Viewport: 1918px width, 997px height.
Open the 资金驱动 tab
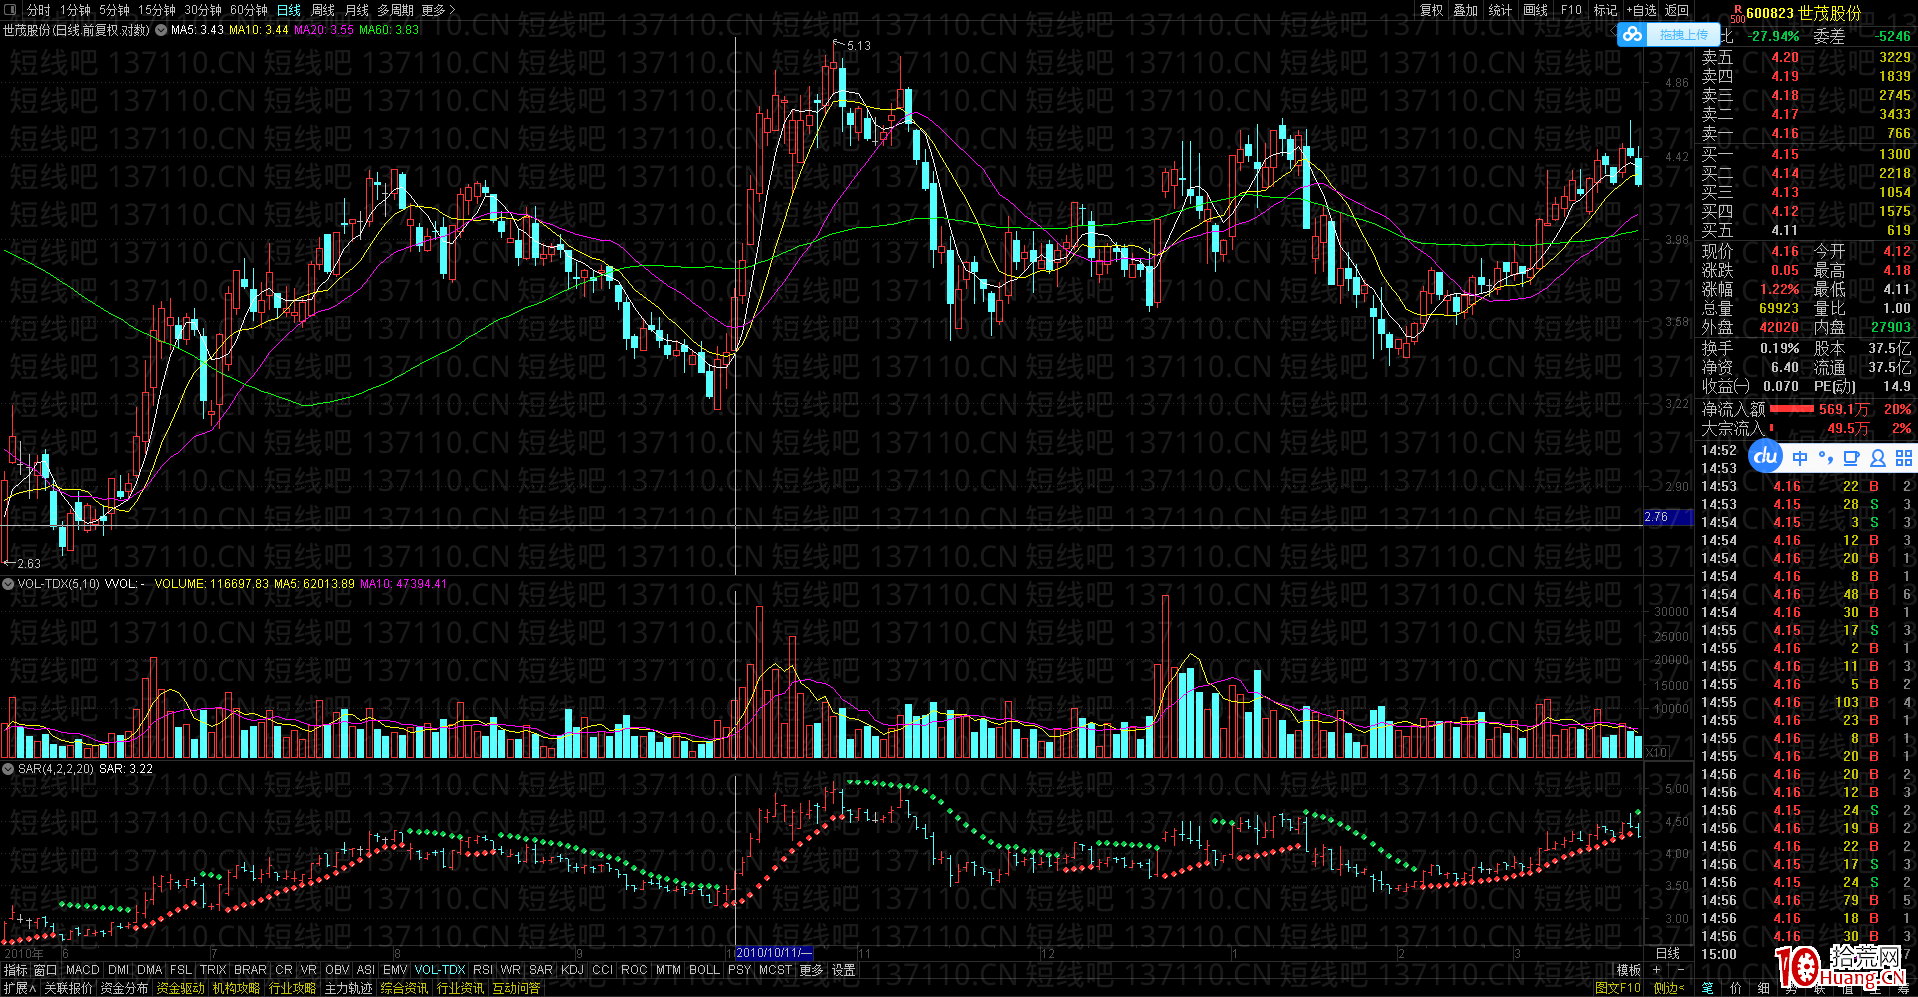[180, 988]
